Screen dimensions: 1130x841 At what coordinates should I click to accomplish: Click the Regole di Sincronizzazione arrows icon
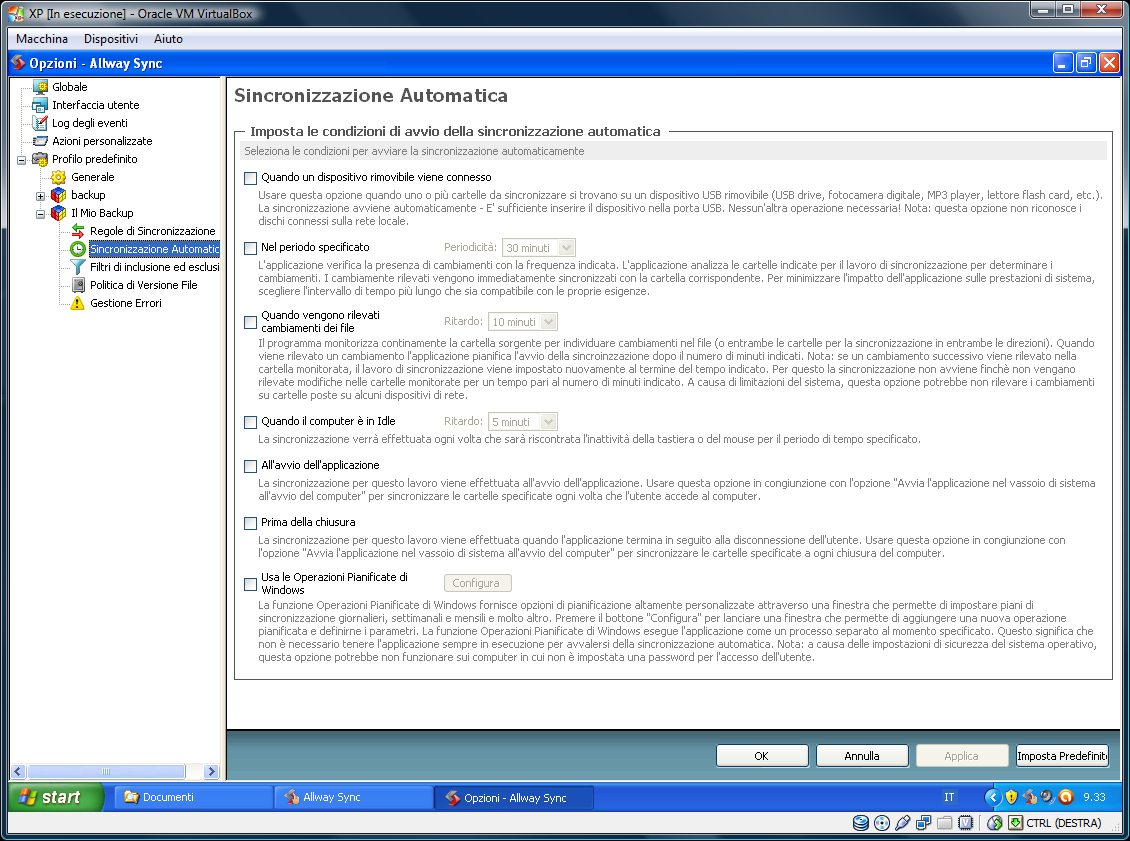[x=78, y=231]
